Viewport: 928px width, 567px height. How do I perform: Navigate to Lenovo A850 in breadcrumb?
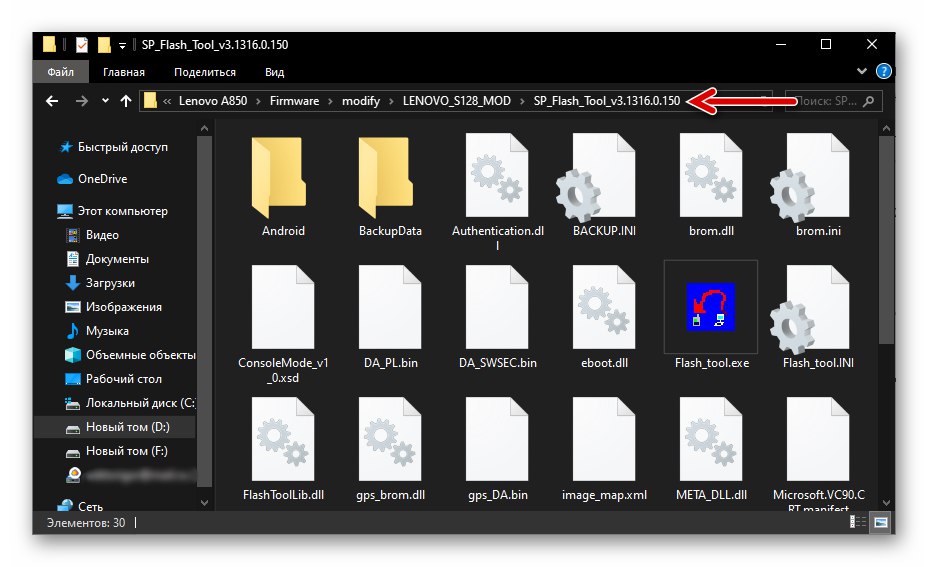213,101
